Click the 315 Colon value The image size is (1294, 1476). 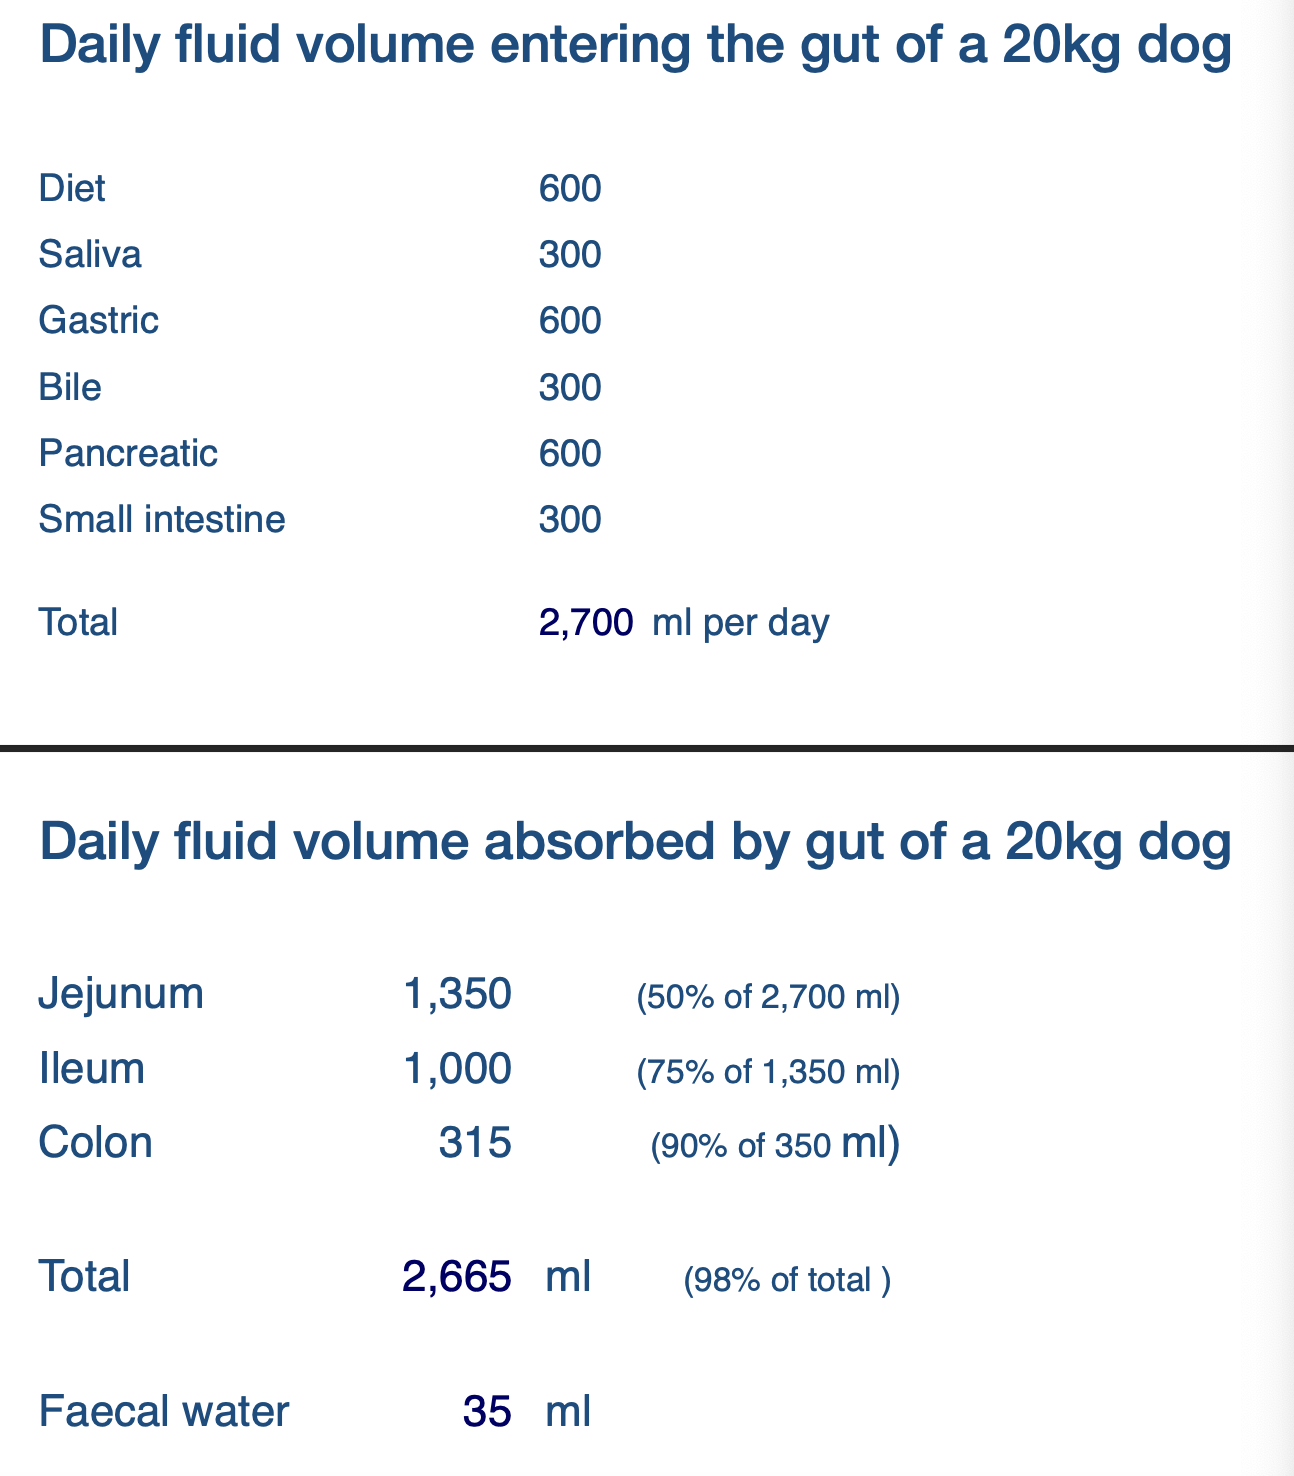[475, 1142]
